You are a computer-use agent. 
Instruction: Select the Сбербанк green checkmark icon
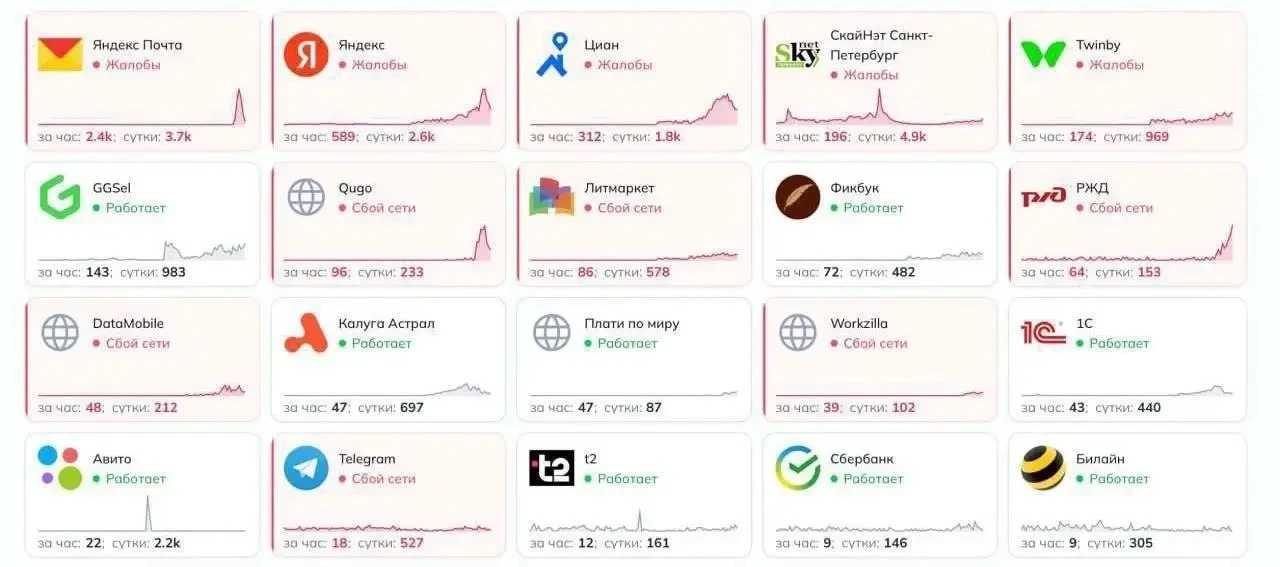point(797,468)
